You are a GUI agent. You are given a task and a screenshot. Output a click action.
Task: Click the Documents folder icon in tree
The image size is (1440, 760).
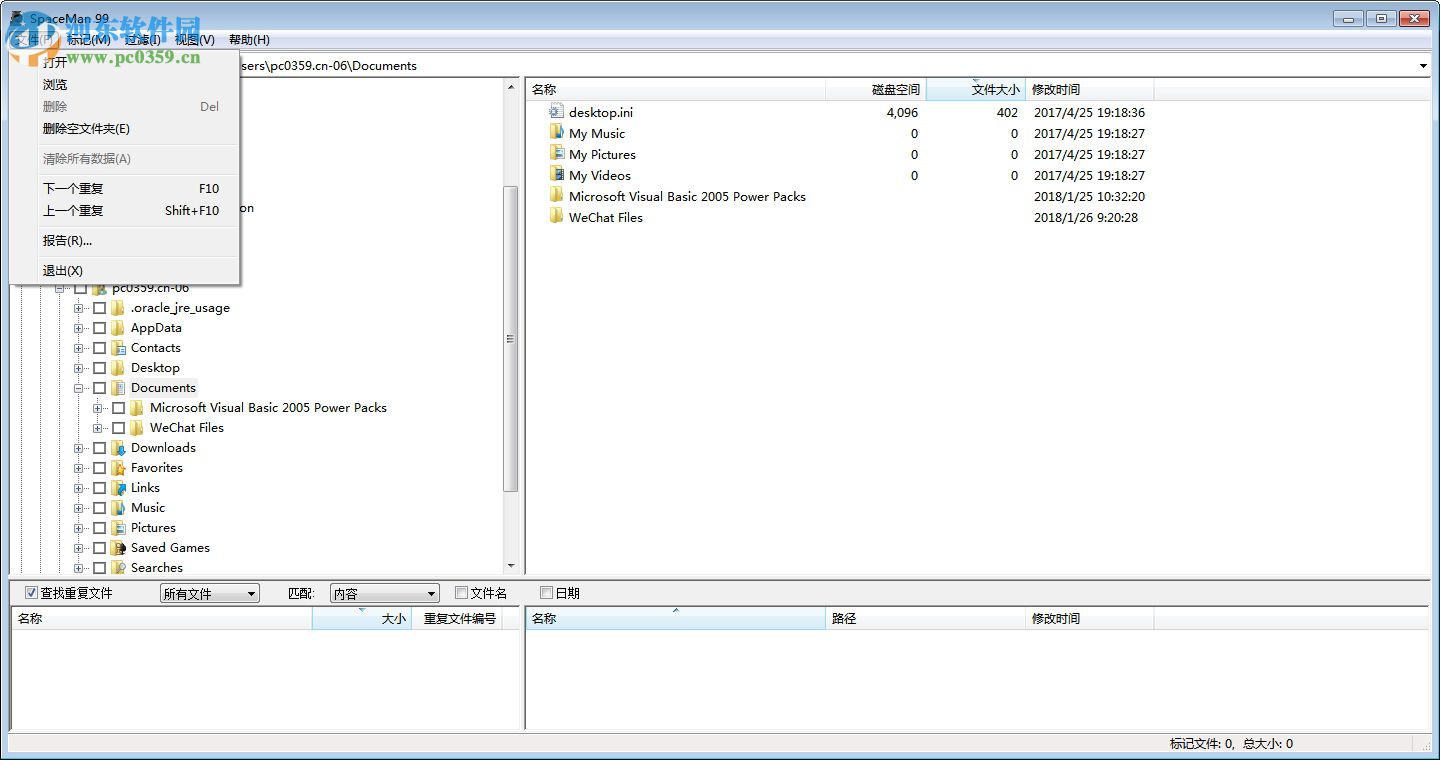click(118, 388)
